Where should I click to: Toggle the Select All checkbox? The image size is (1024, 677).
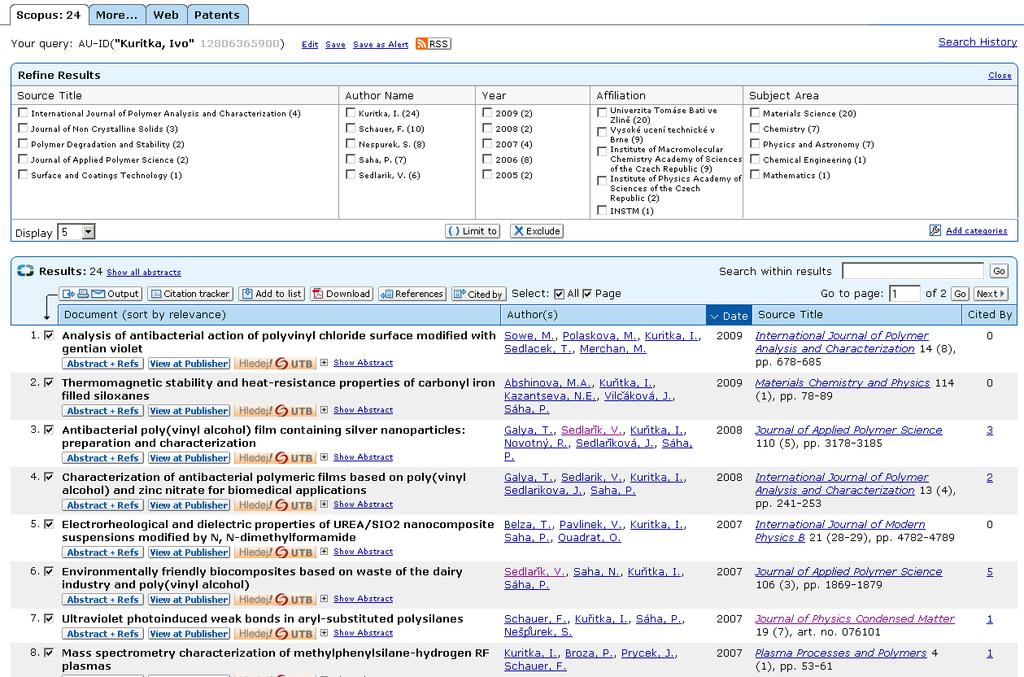[559, 294]
